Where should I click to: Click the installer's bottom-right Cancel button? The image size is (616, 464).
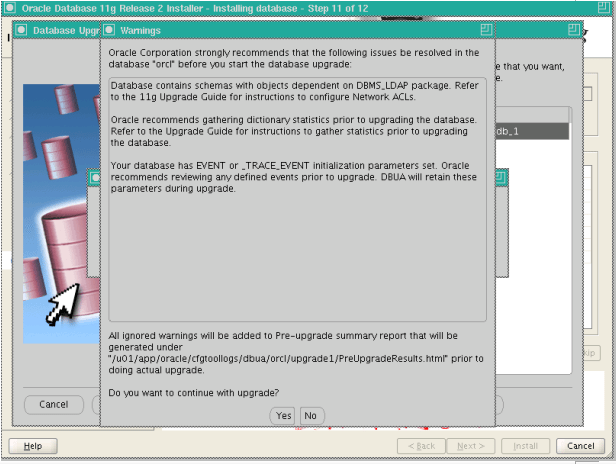[580, 446]
